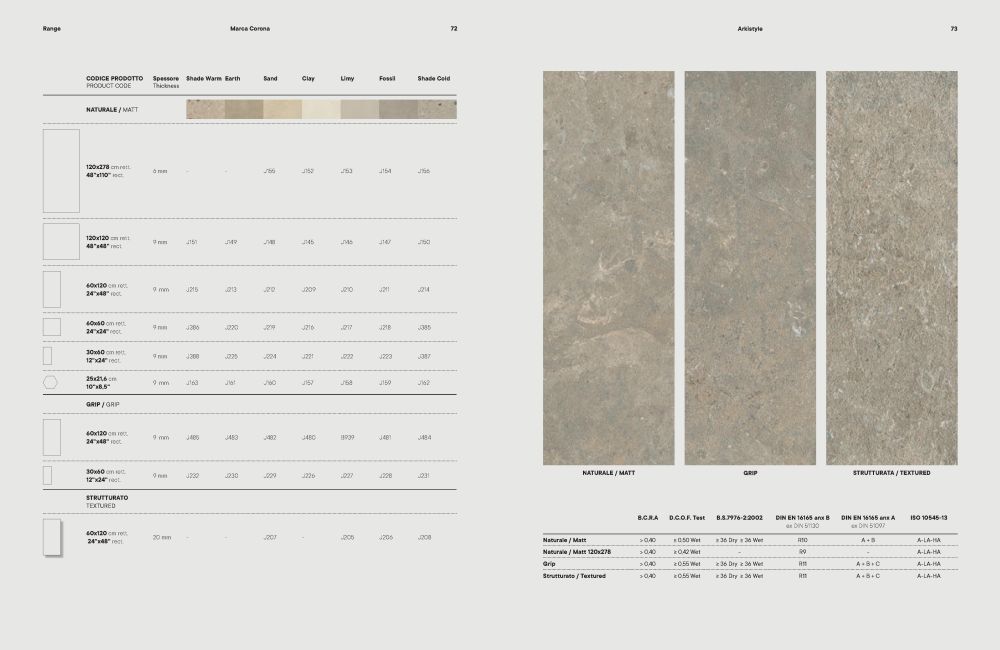Click the Grip 30x60 tile outline icon
1000x650 pixels.
pos(47,475)
